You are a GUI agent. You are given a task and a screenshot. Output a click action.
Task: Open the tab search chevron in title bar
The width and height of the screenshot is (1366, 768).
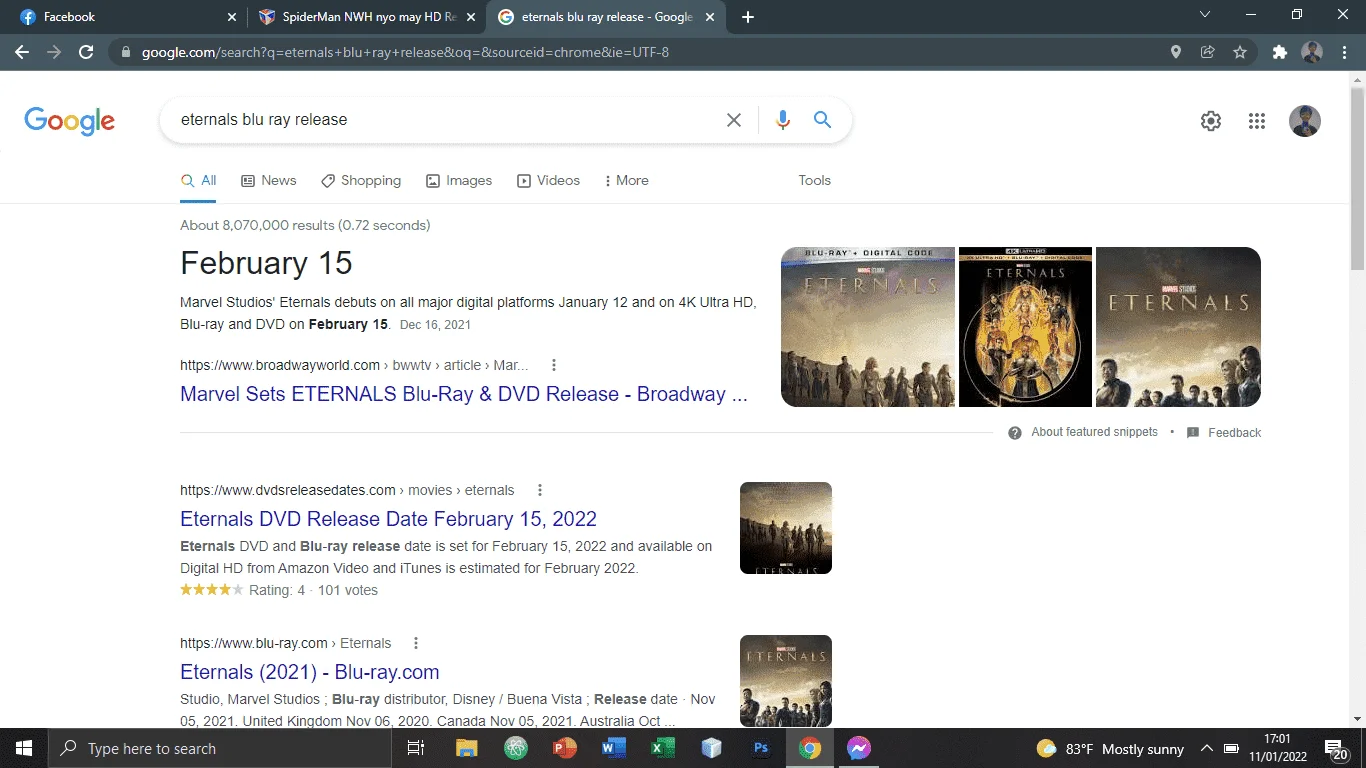[x=1204, y=15]
